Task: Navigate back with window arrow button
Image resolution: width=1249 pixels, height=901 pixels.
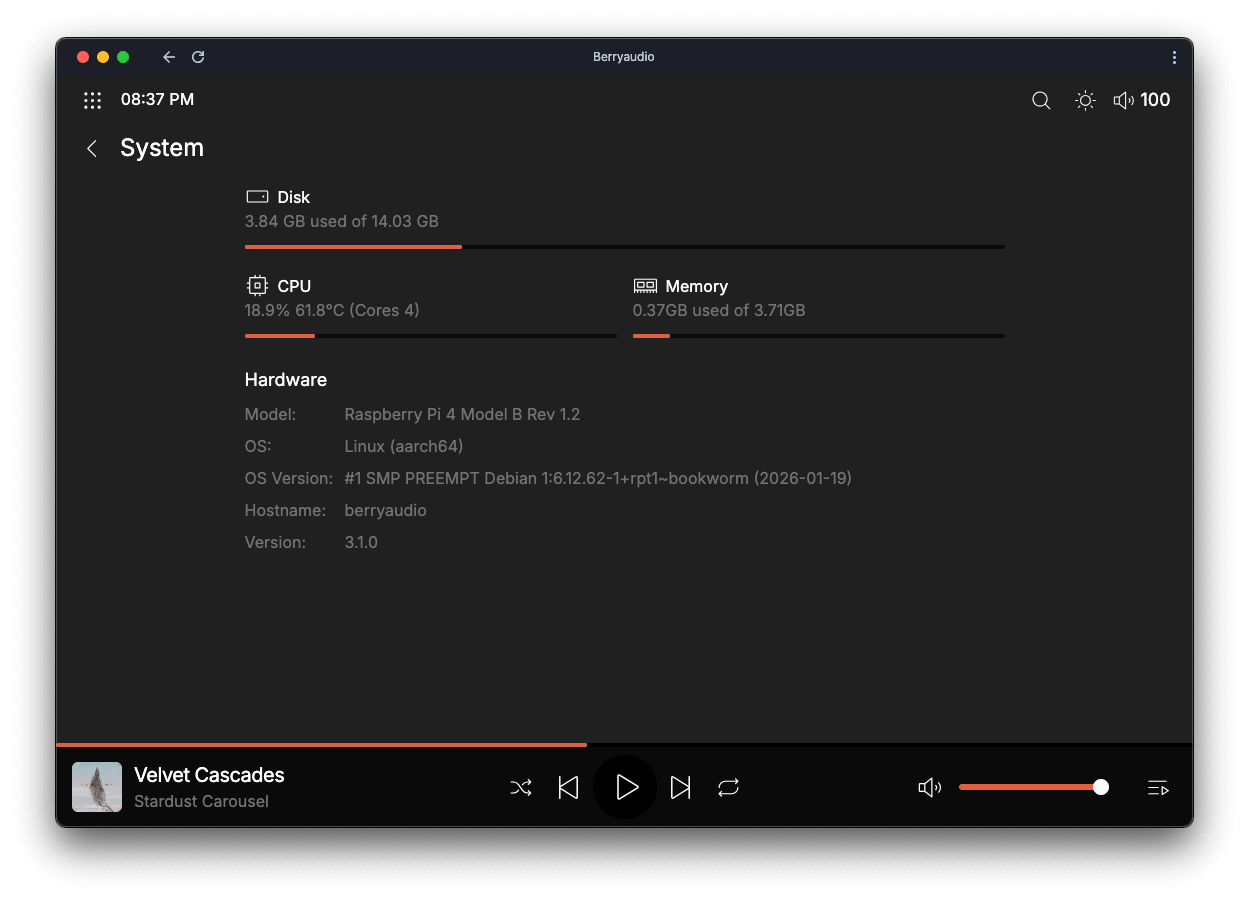Action: pyautogui.click(x=169, y=57)
